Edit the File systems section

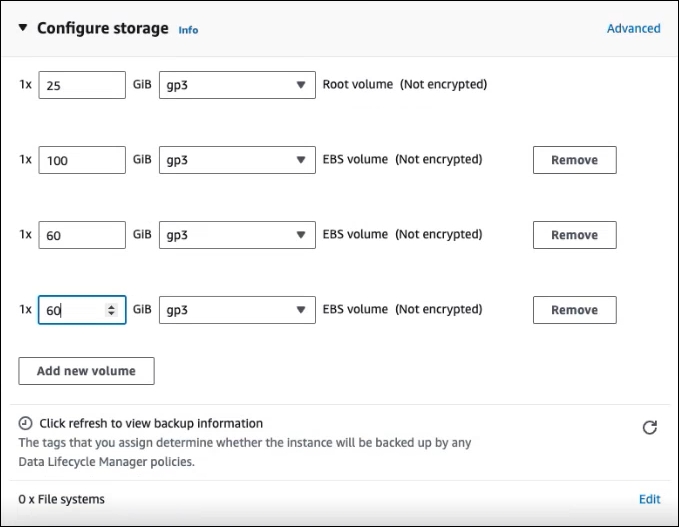(x=649, y=499)
